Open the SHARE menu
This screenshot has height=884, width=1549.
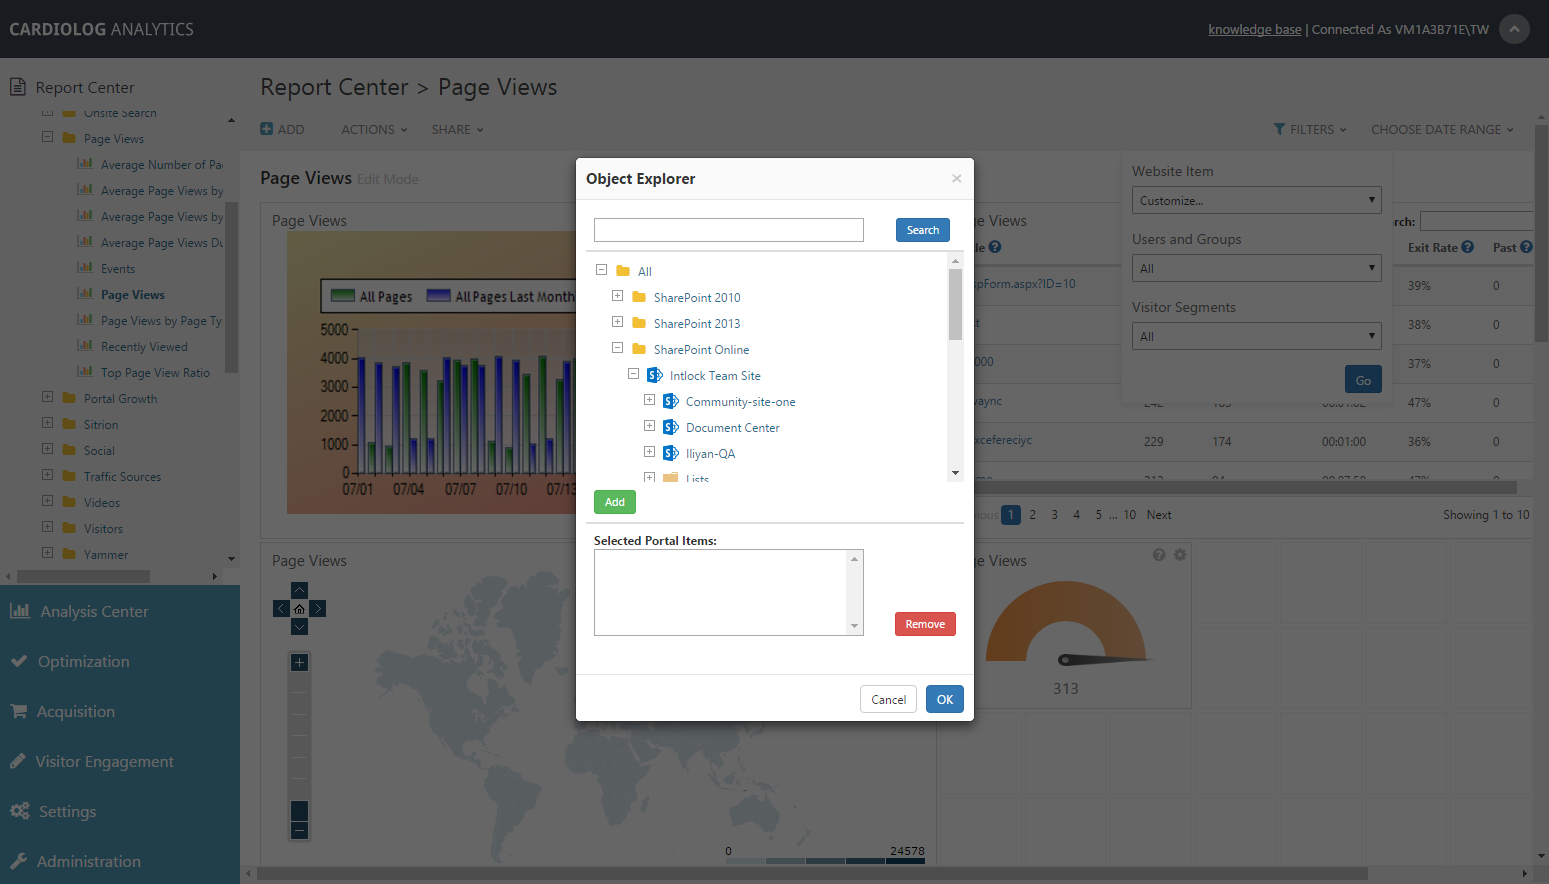click(x=457, y=129)
